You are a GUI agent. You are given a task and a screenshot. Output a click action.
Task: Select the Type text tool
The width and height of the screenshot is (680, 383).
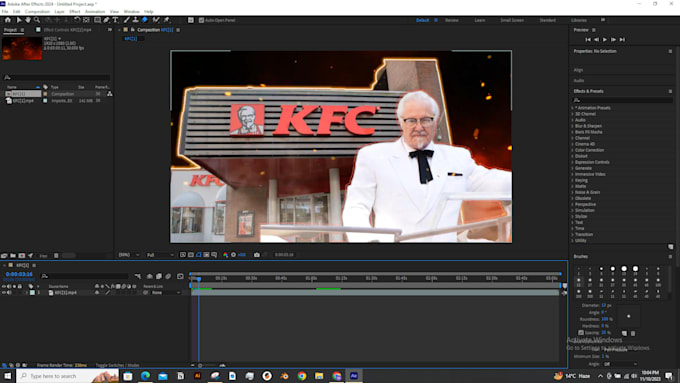(x=115, y=20)
